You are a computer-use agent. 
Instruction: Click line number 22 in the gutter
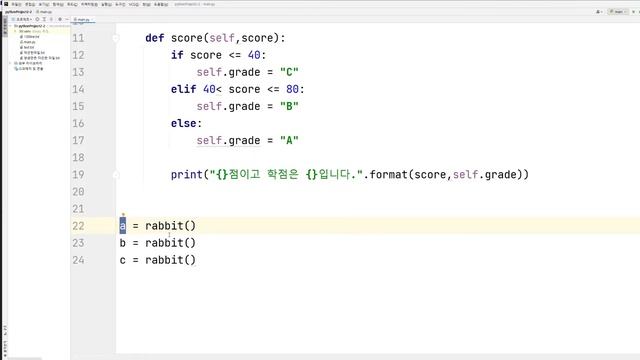(78, 226)
